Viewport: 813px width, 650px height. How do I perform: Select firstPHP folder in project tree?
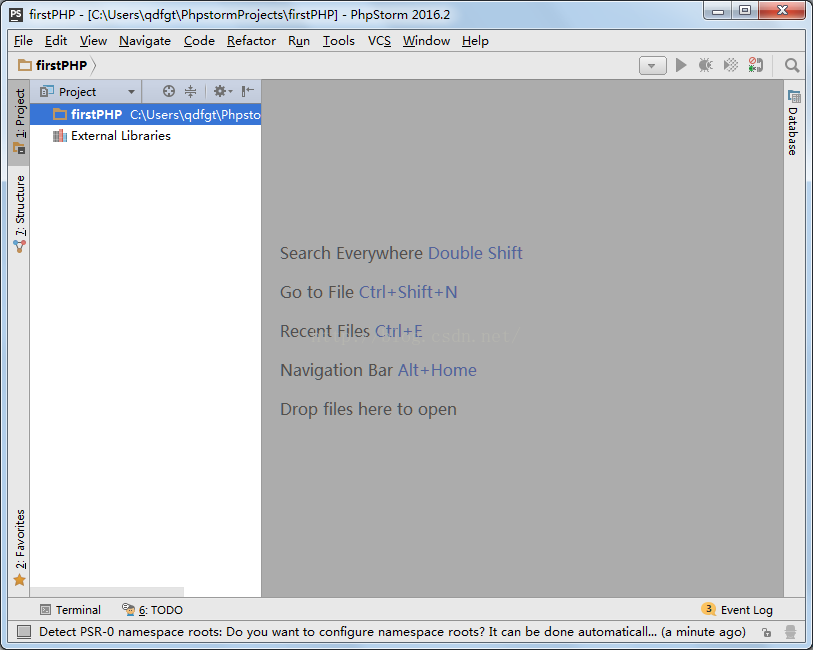pyautogui.click(x=146, y=115)
